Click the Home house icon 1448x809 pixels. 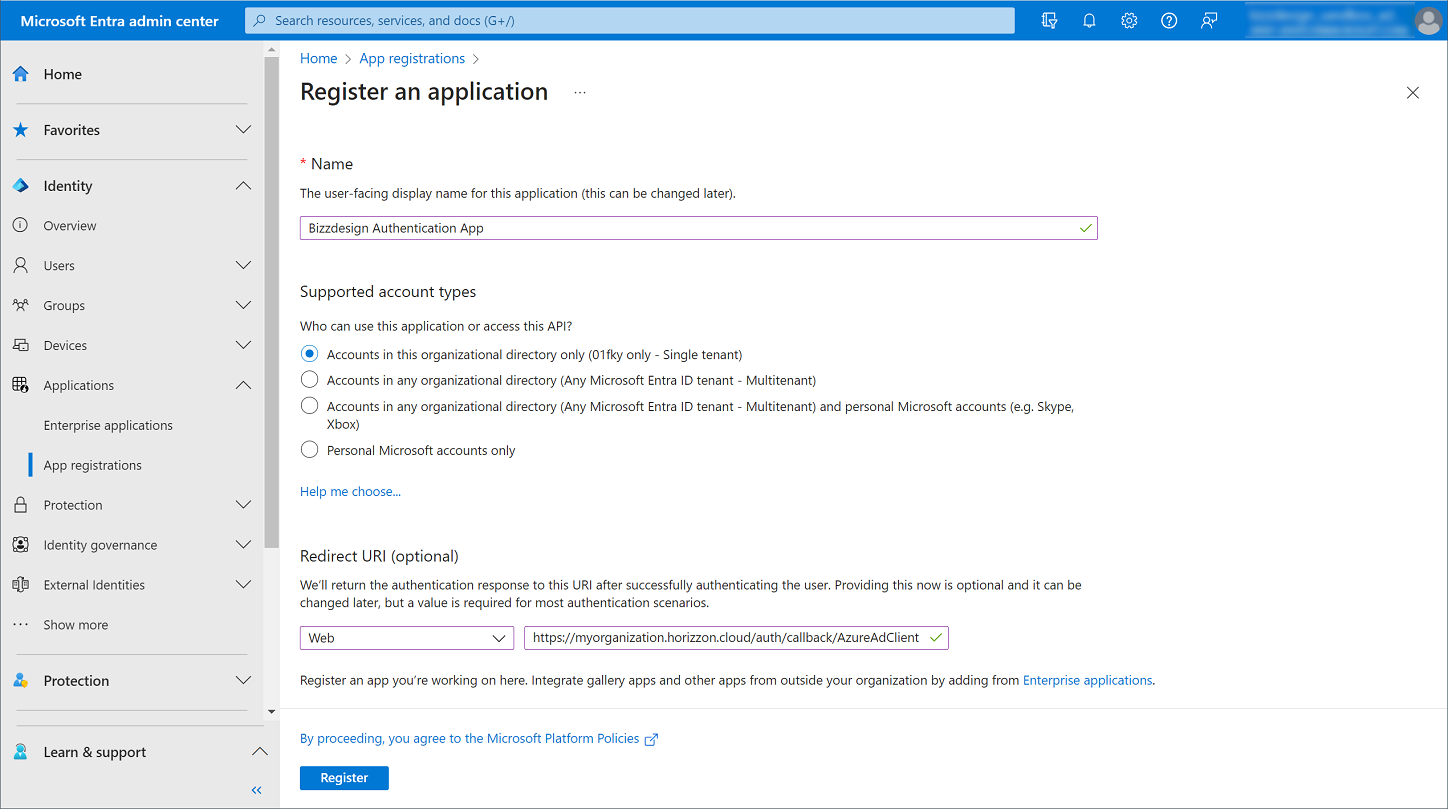click(20, 74)
